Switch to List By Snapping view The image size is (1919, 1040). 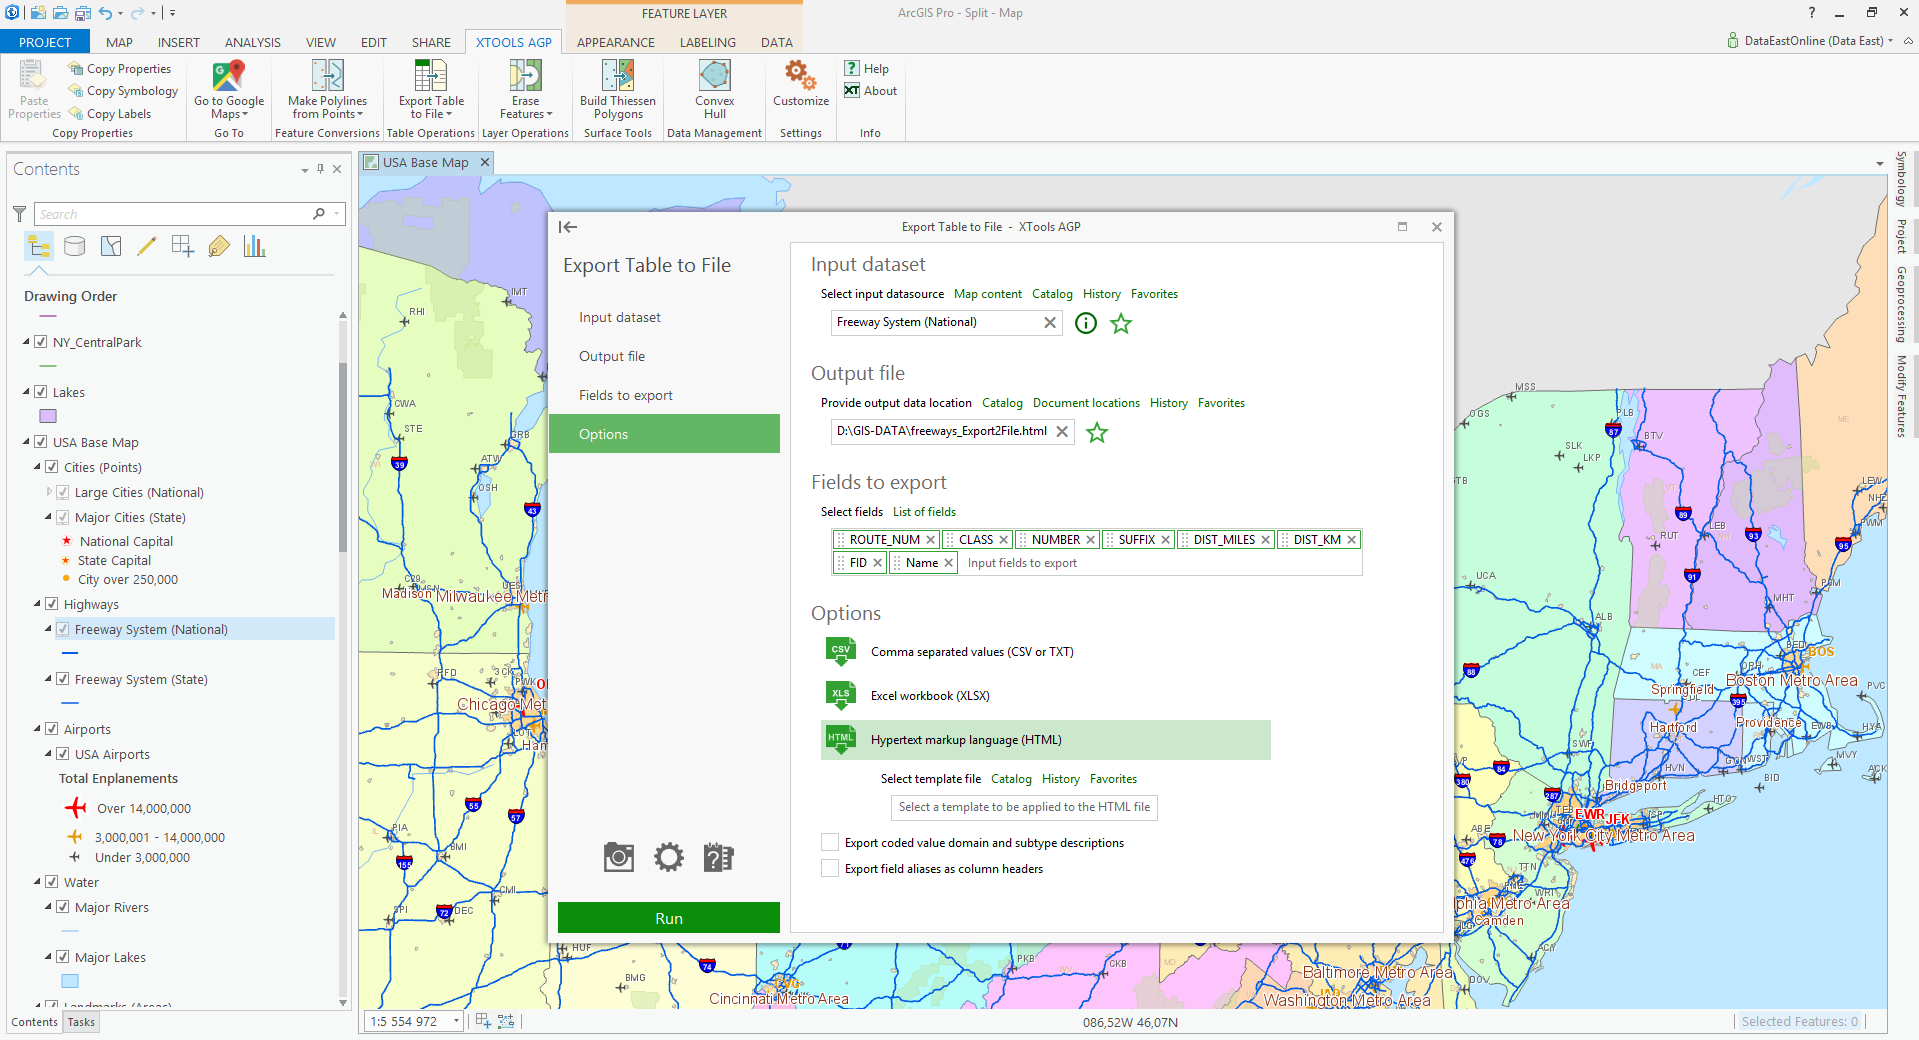point(182,246)
